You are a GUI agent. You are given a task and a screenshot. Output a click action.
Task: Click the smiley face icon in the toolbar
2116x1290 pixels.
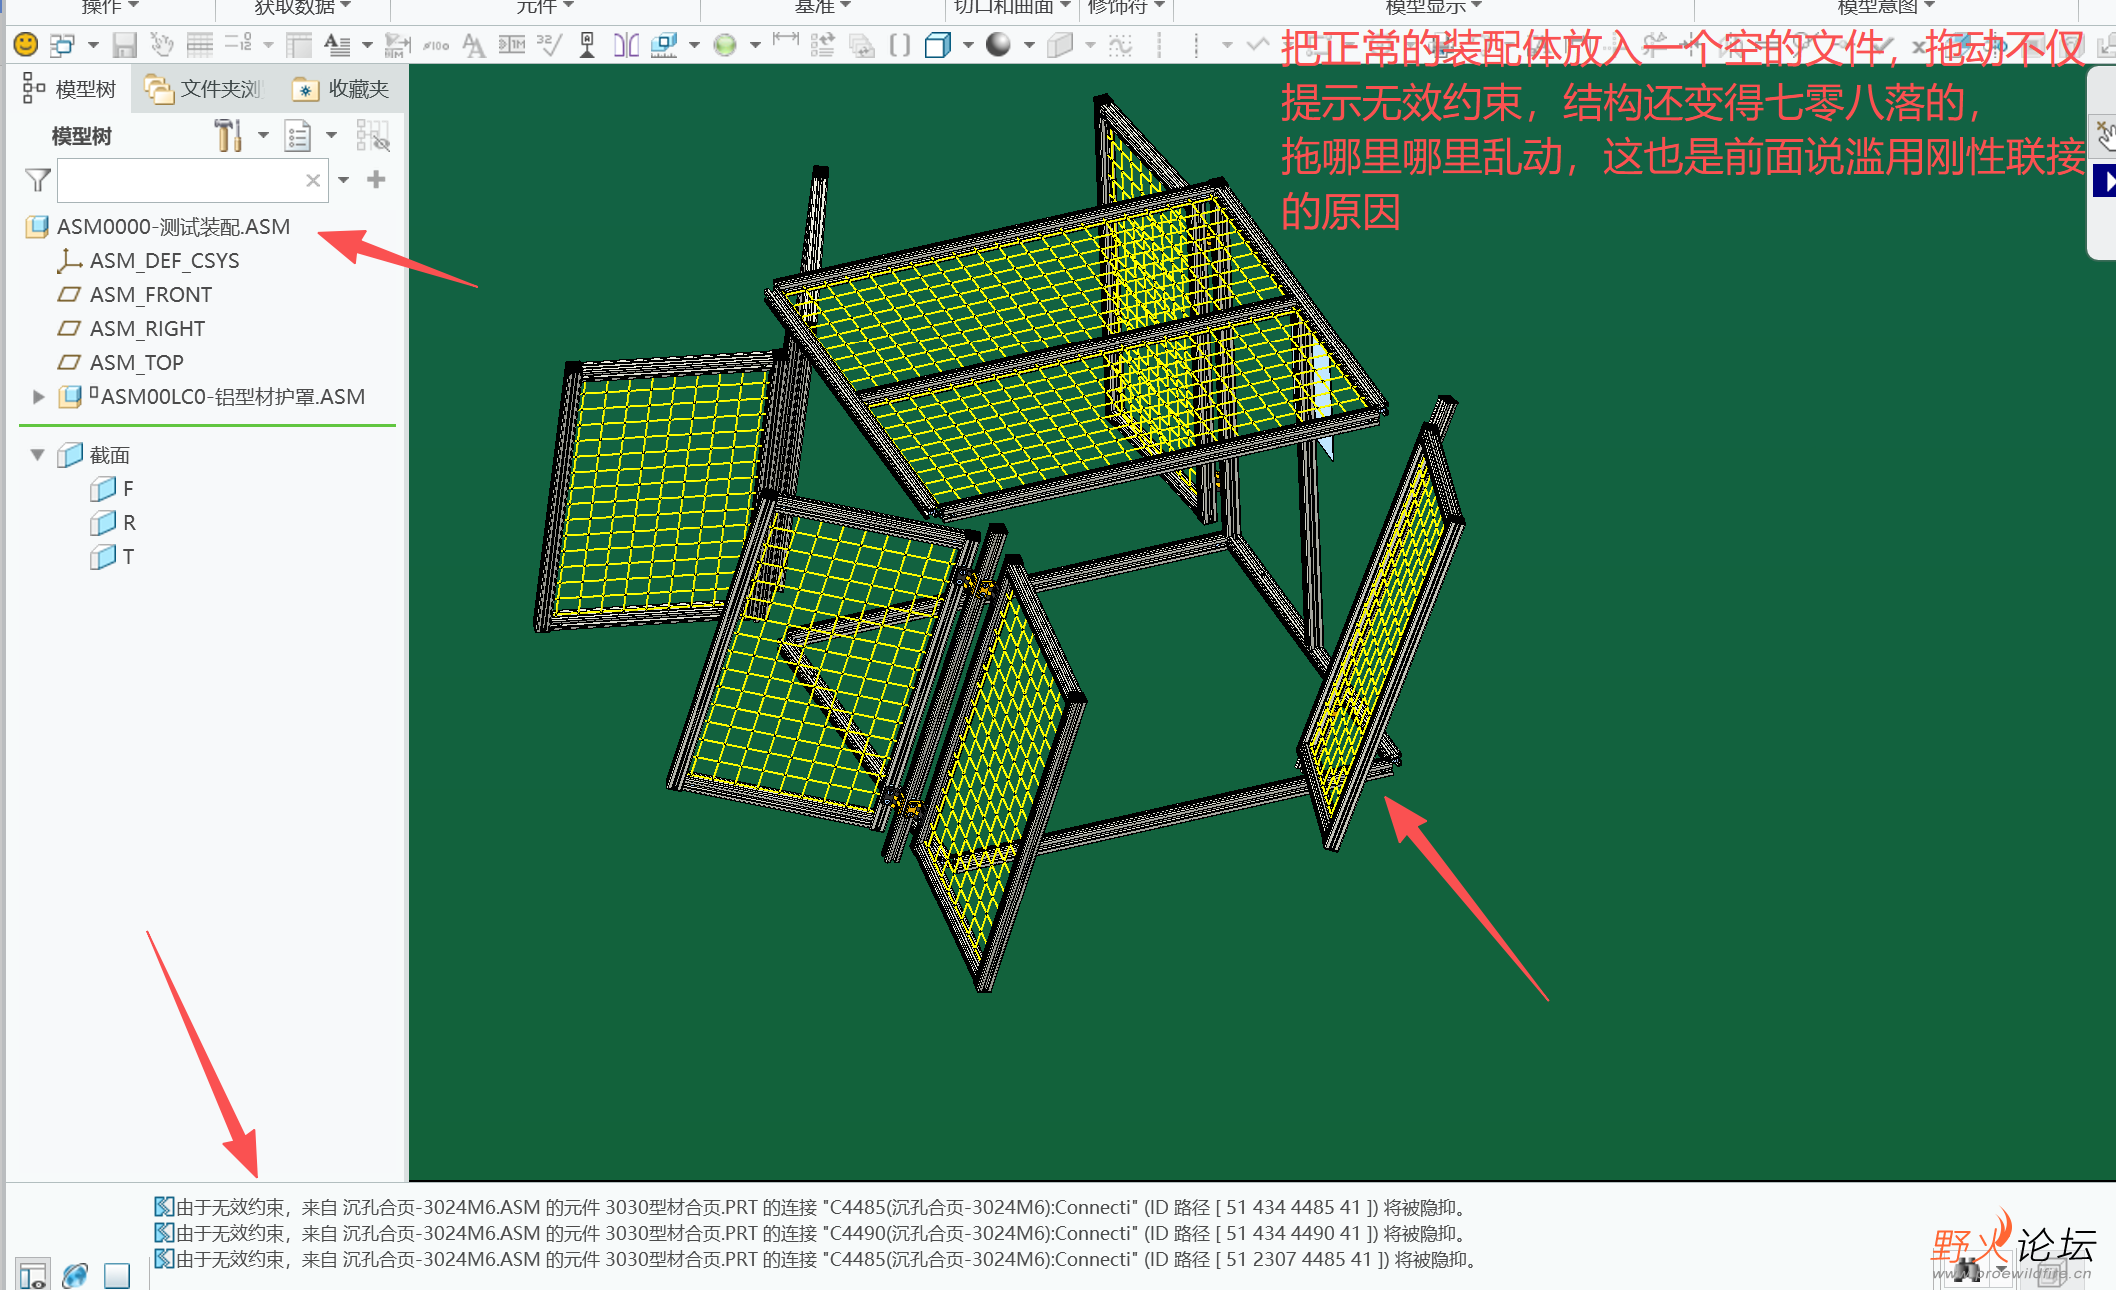click(x=26, y=44)
